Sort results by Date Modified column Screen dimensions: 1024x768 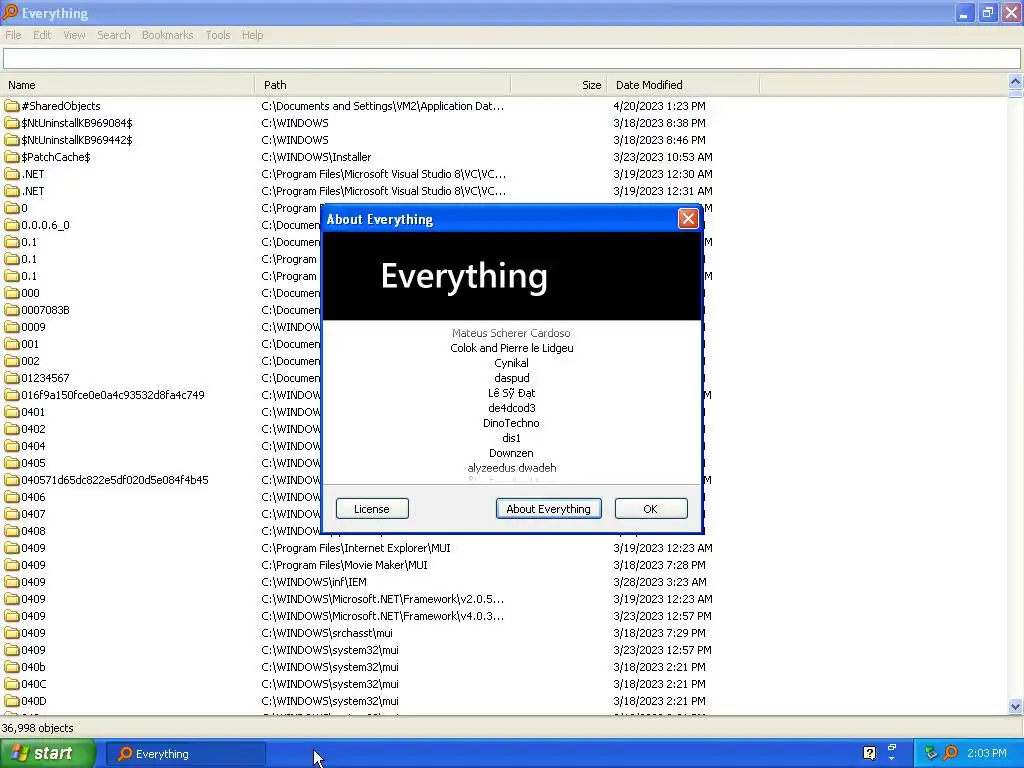[x=683, y=85]
